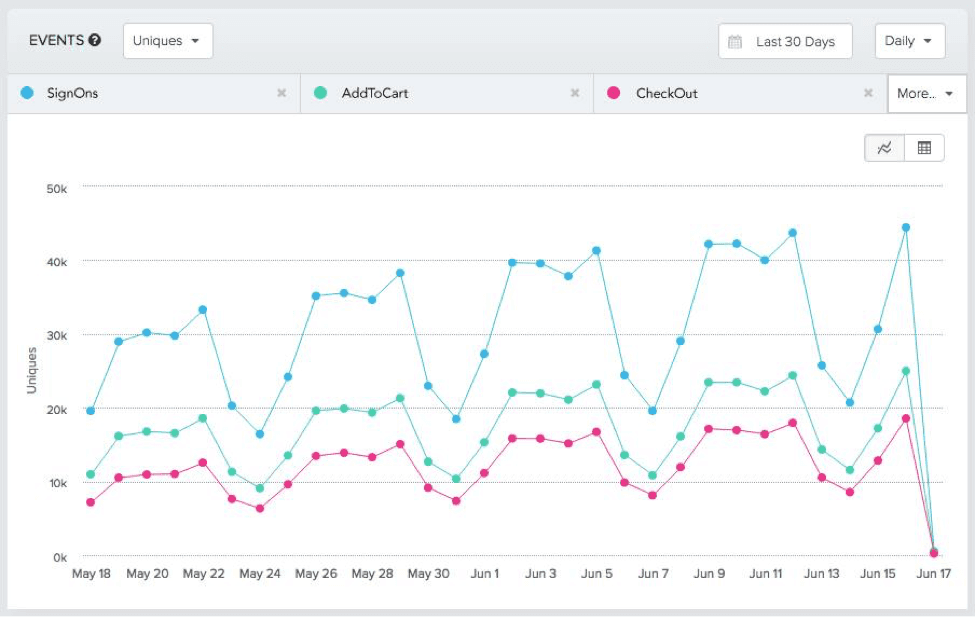Click the help icon next to EVENTS
Viewport: 975px width, 617px height.
(x=95, y=41)
